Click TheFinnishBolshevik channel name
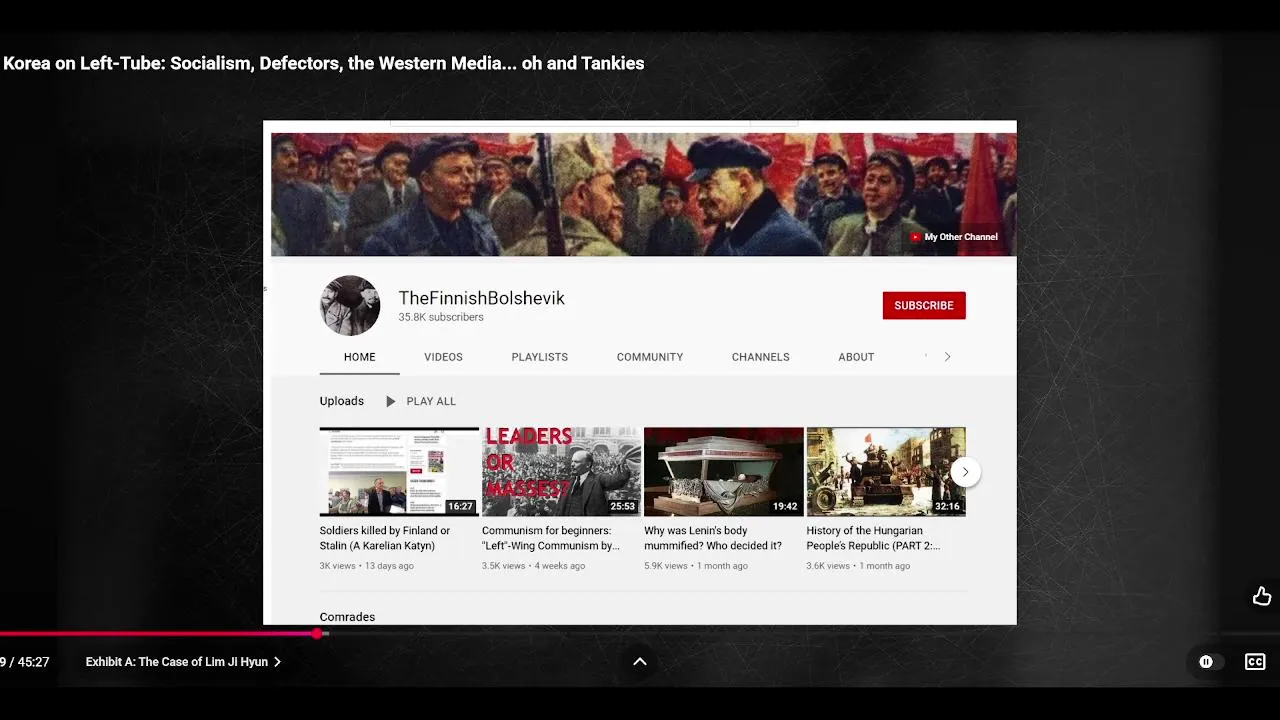This screenshot has width=1280, height=720. [x=482, y=298]
